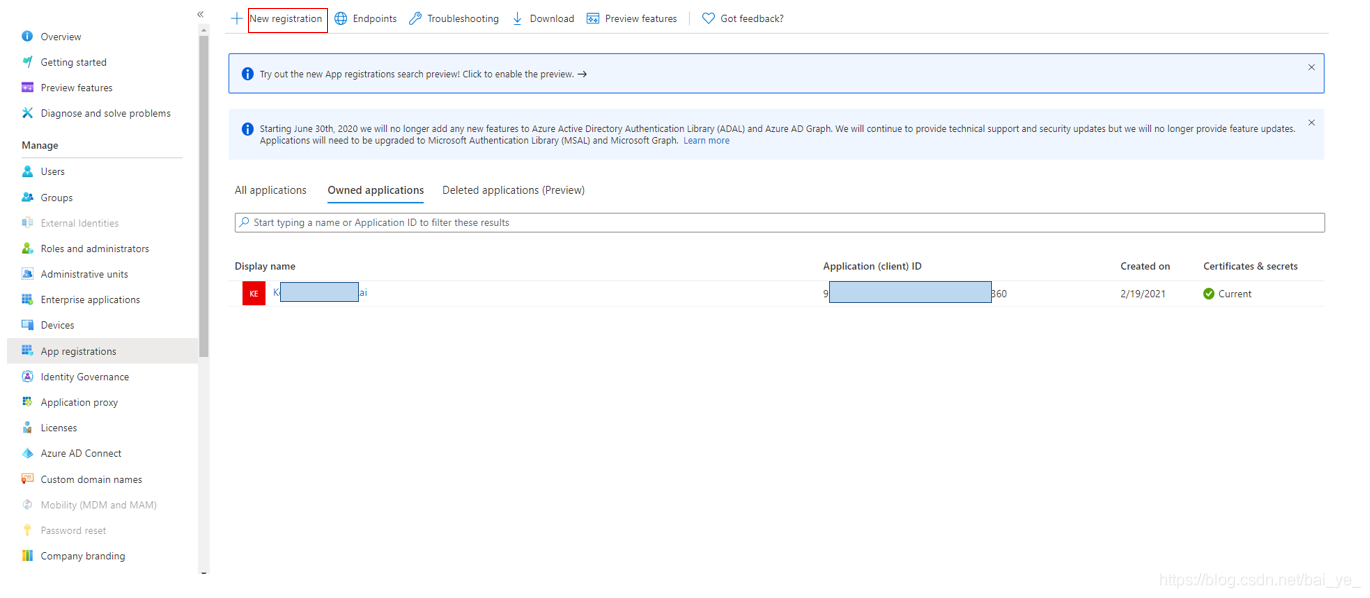Select the Owned applications tab

376,190
